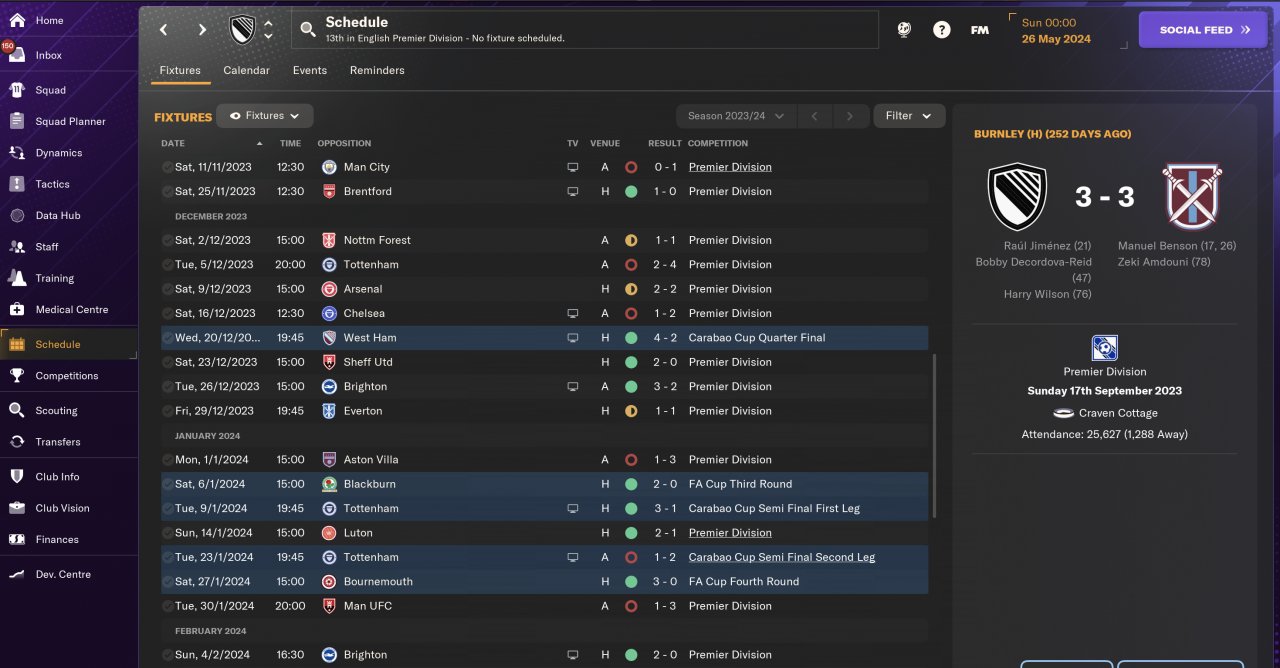Viewport: 1280px width, 668px height.
Task: Click the Tactics board icon in sidebar
Action: pos(17,184)
